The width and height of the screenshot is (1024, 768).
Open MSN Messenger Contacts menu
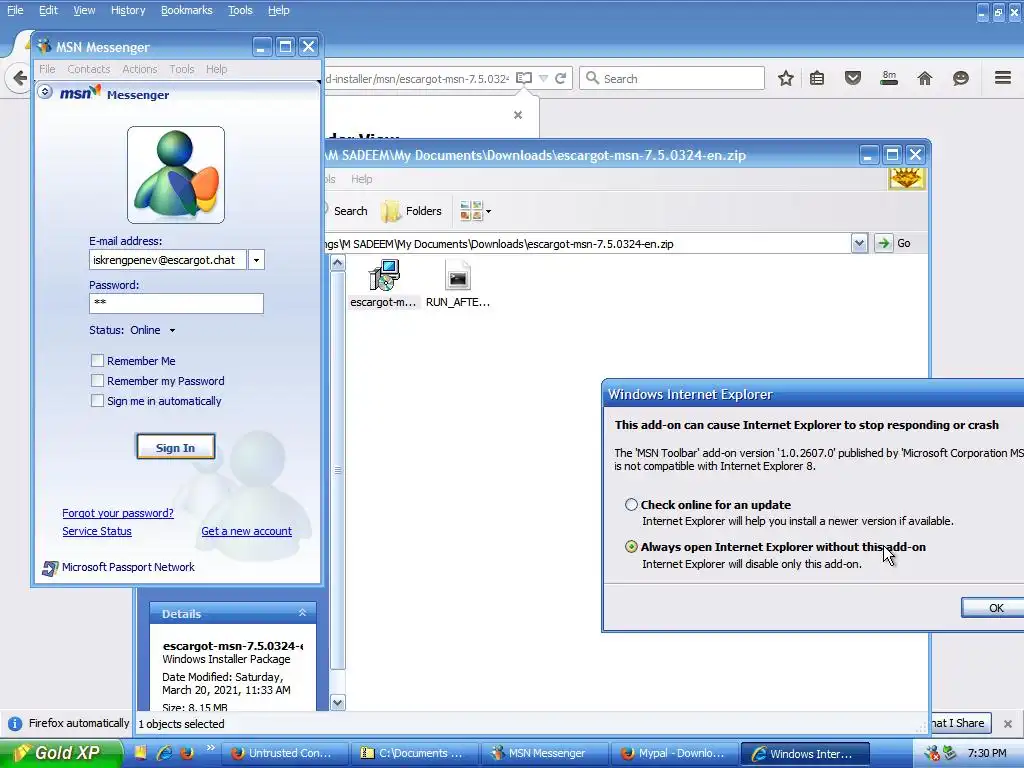click(89, 69)
